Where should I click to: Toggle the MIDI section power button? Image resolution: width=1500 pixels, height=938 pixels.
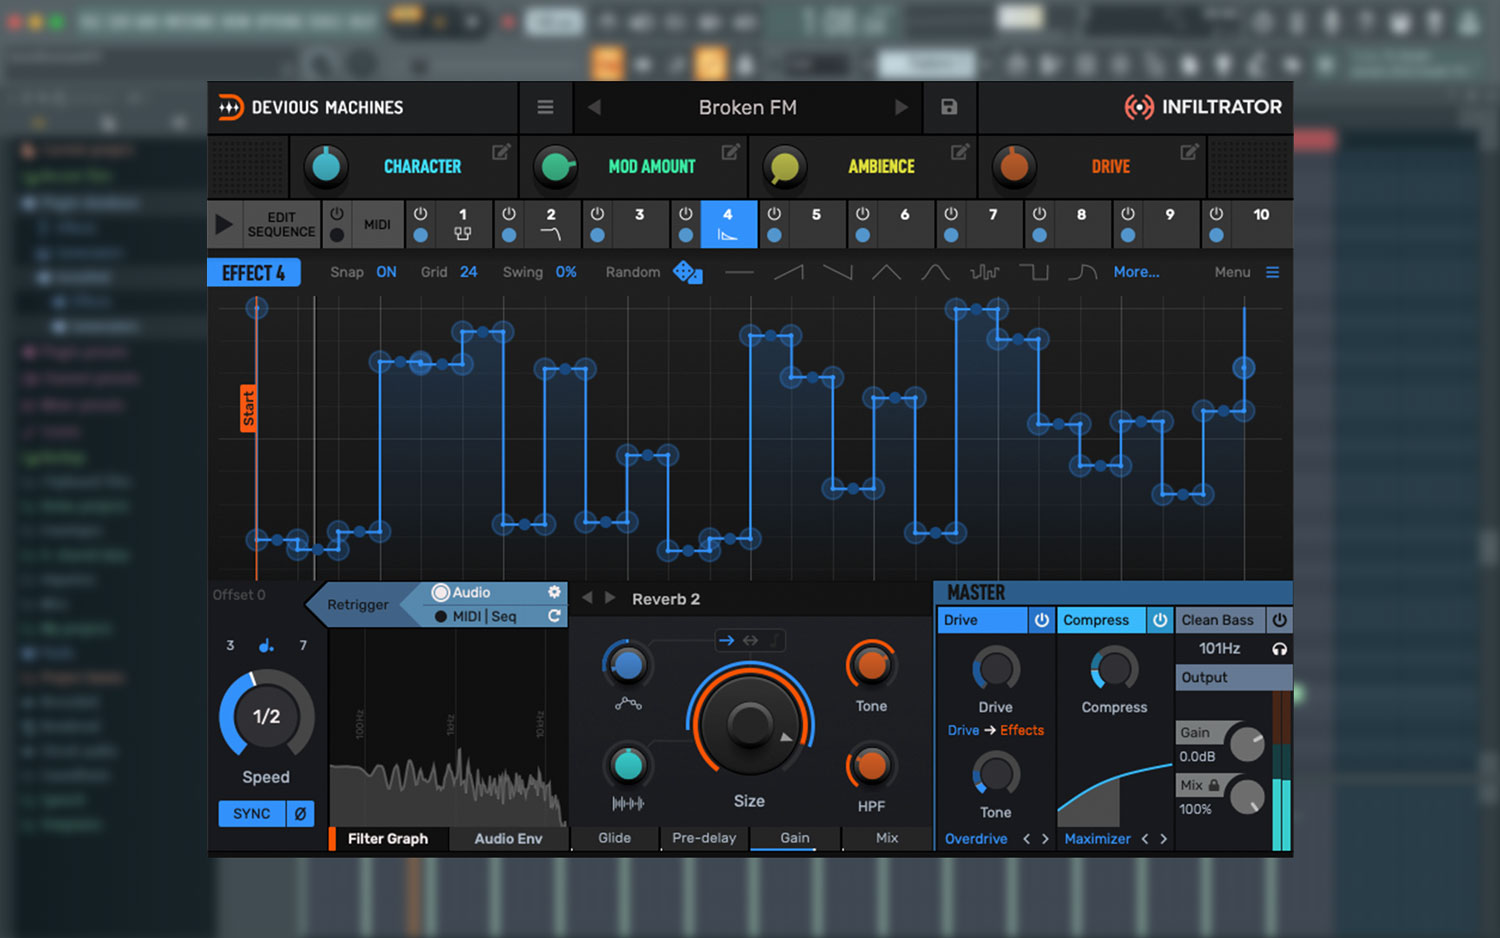pyautogui.click(x=337, y=214)
